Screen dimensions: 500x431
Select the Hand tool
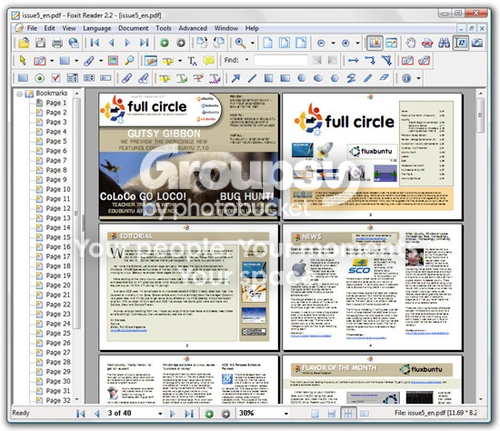tap(411, 43)
